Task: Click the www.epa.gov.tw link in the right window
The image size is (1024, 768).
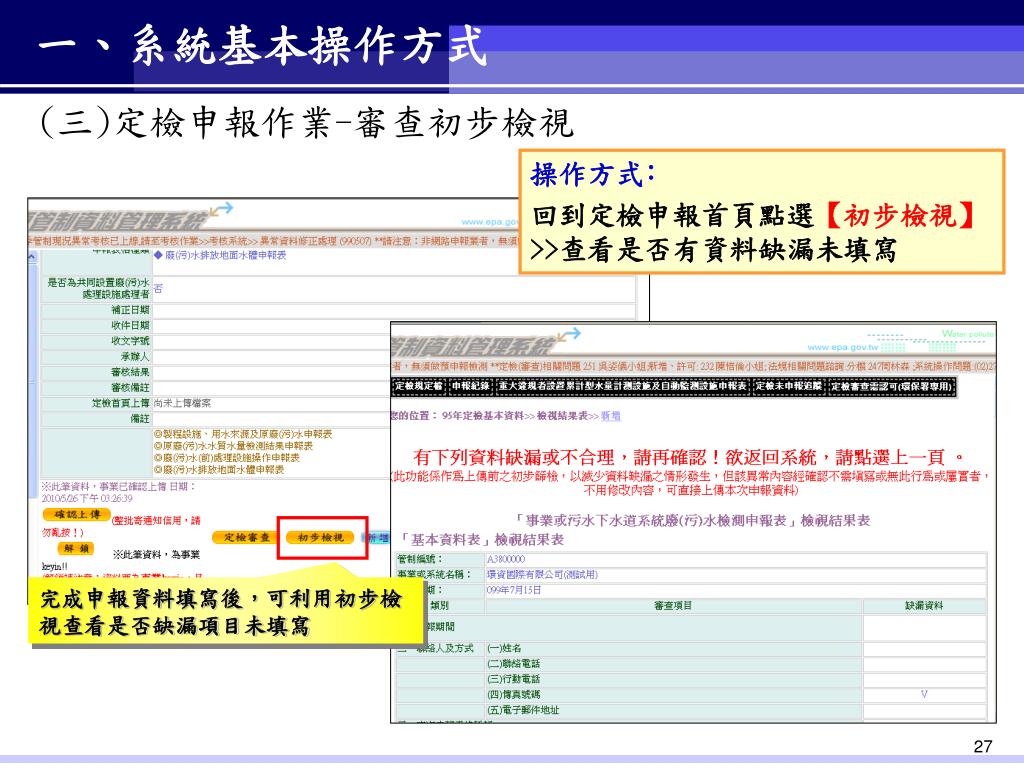Action: click(843, 347)
